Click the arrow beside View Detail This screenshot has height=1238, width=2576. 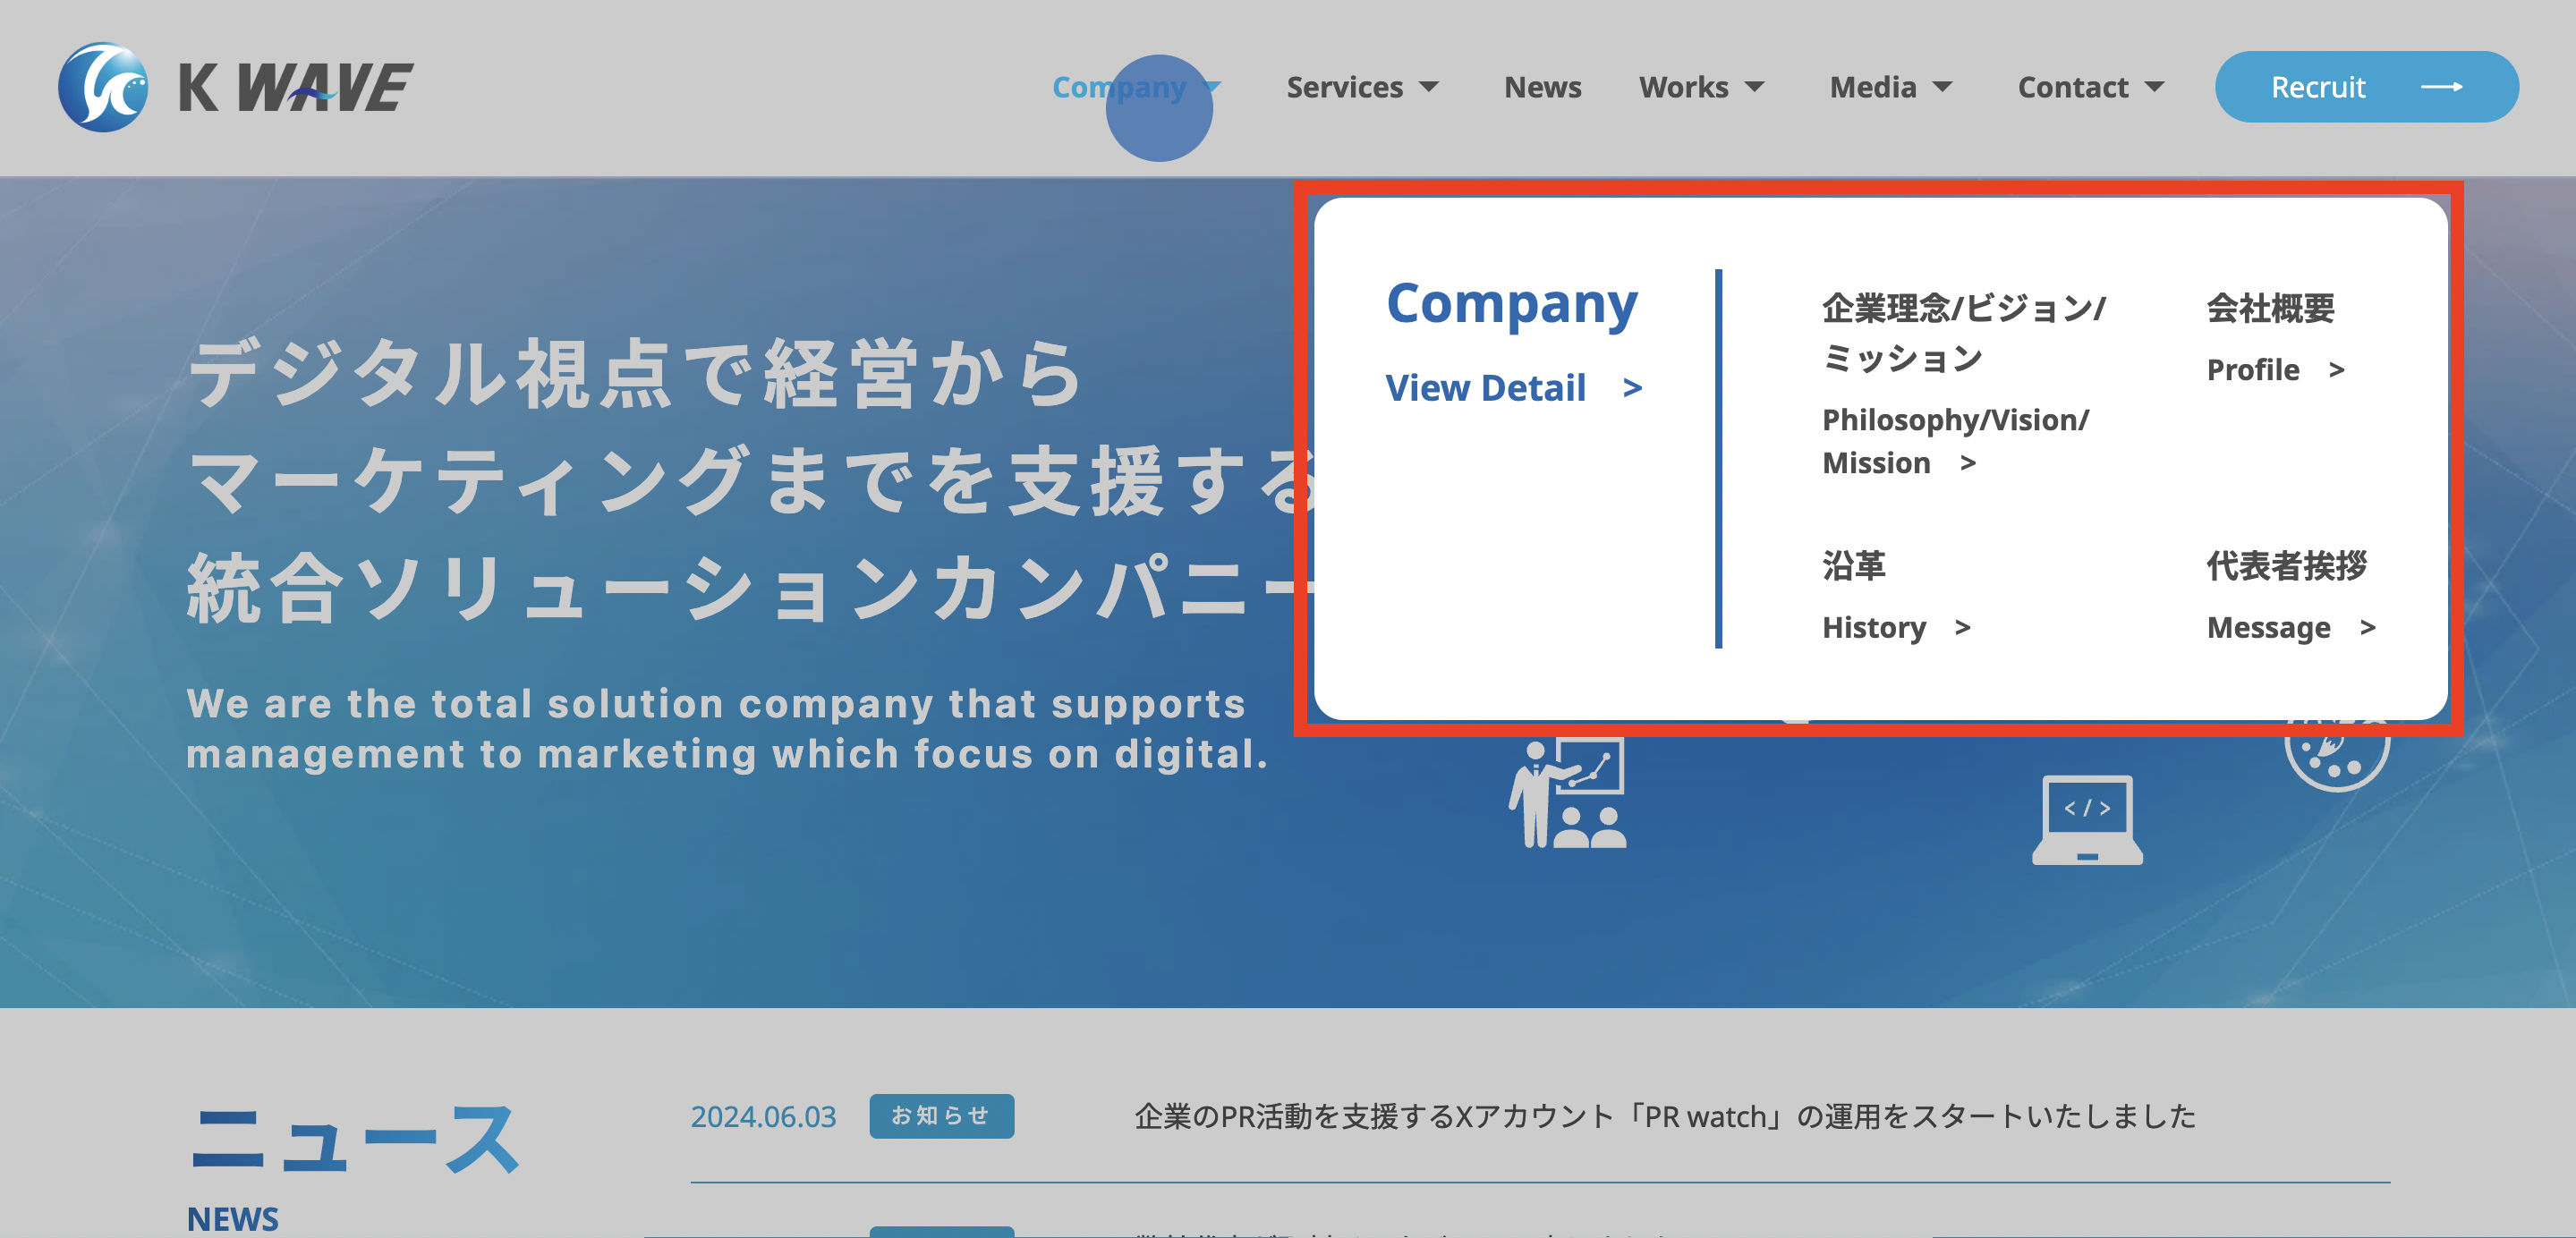(1632, 388)
